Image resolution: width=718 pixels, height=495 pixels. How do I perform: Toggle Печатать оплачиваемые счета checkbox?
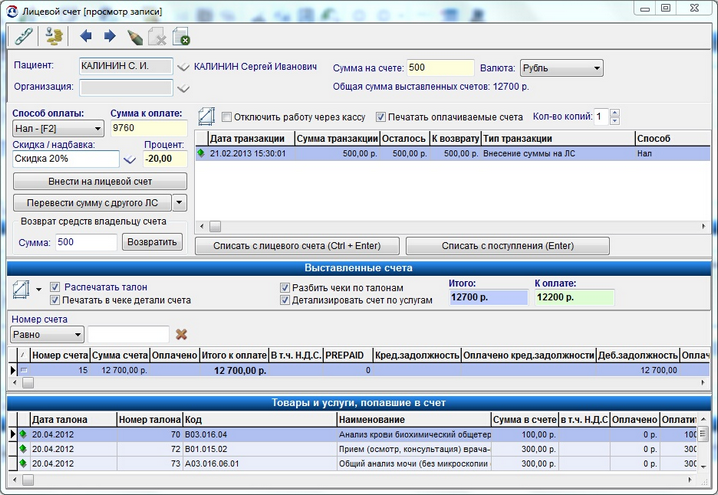pyautogui.click(x=381, y=117)
